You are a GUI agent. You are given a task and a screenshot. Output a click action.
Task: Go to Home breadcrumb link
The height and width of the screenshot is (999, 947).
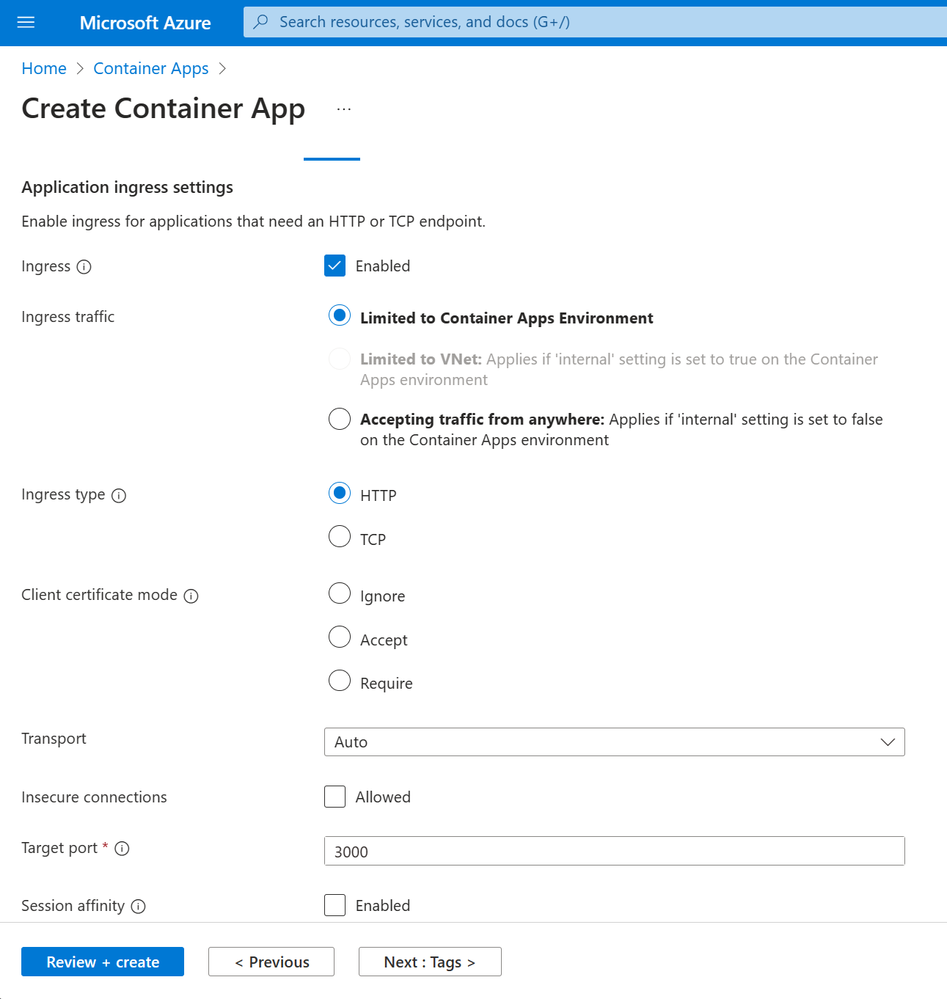44,68
